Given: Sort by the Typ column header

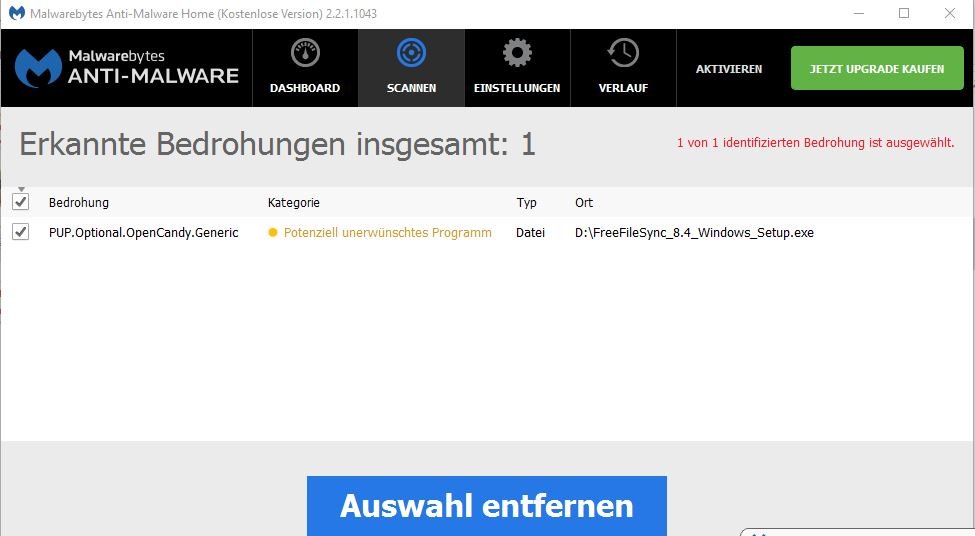Looking at the screenshot, I should click(526, 203).
